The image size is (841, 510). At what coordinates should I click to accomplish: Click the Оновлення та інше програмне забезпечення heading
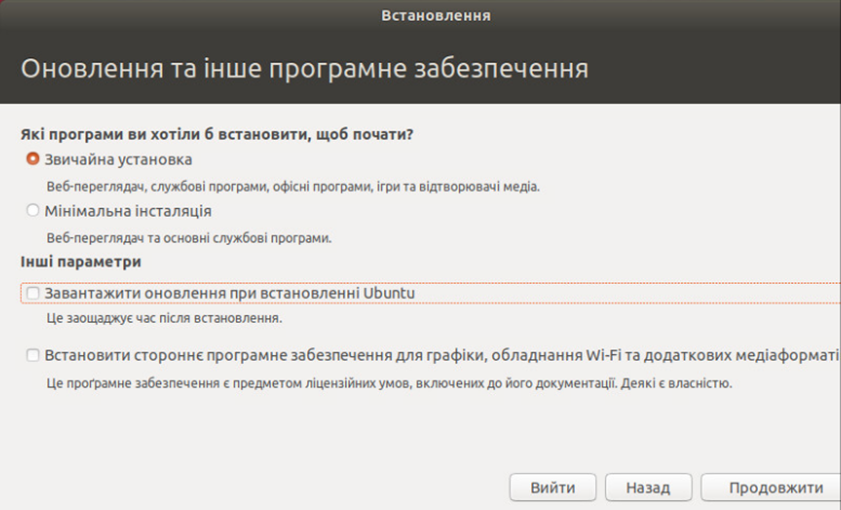click(x=304, y=69)
